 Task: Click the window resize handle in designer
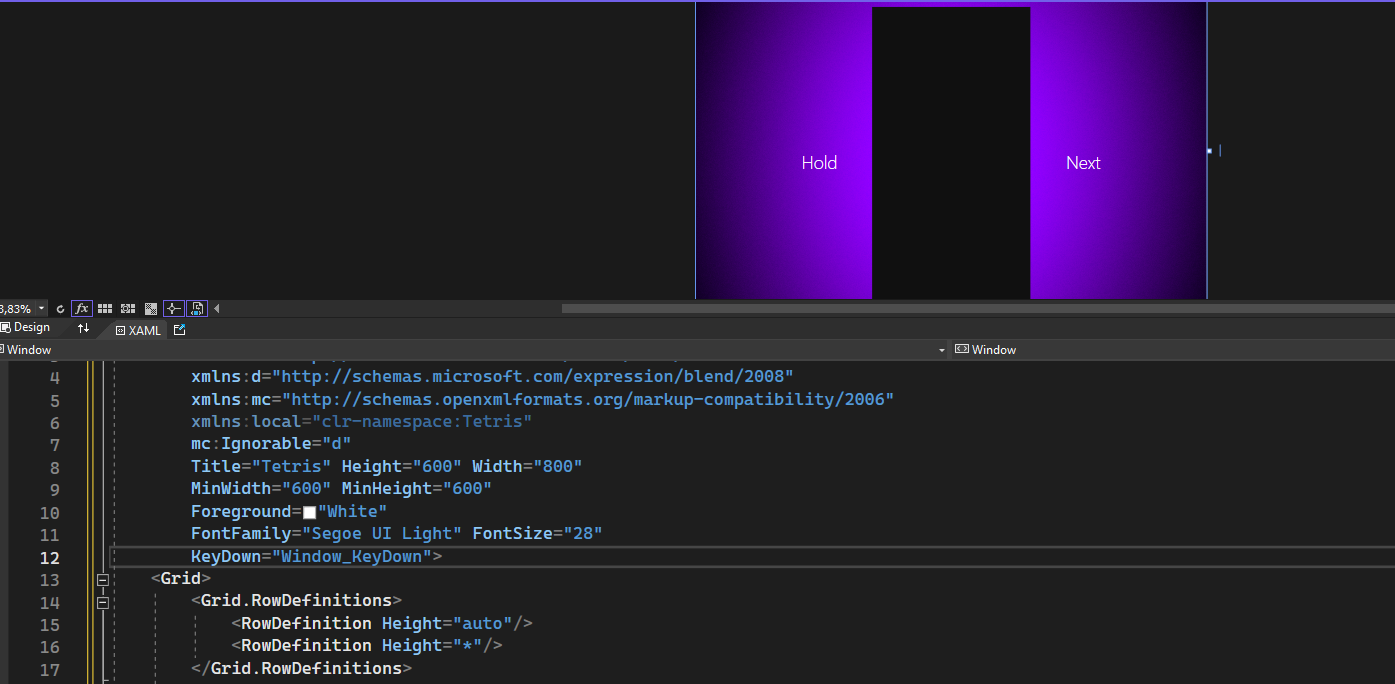tap(1209, 151)
